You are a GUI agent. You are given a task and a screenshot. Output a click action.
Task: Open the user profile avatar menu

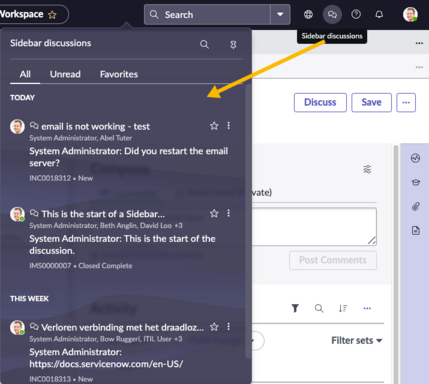point(410,14)
